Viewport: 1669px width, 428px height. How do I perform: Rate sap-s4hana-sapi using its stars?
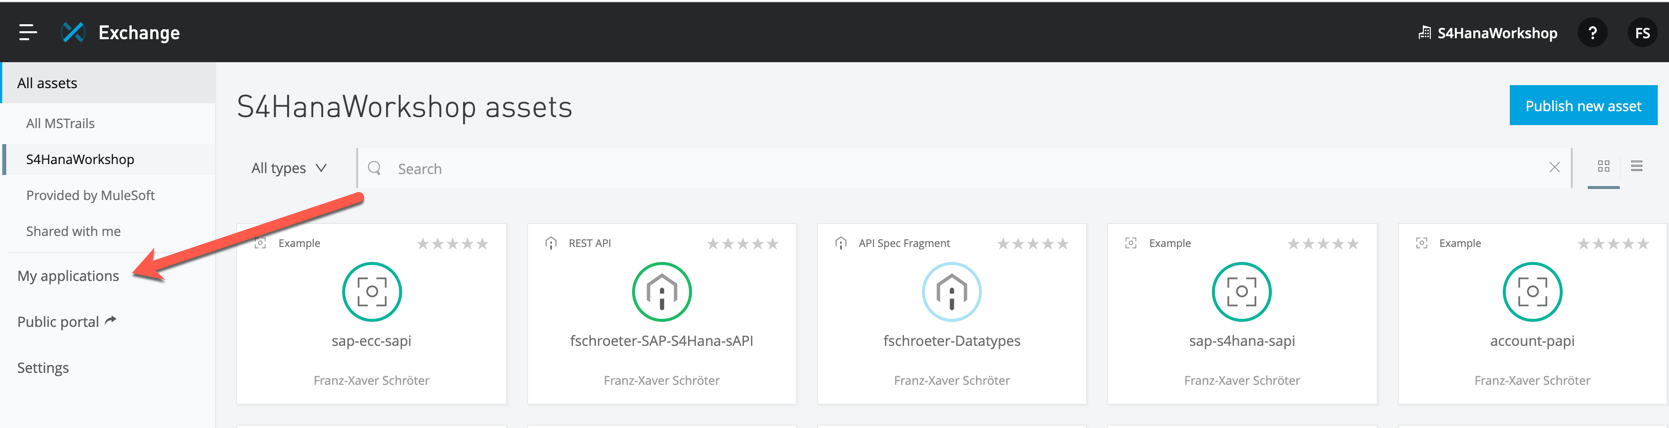tap(1323, 244)
